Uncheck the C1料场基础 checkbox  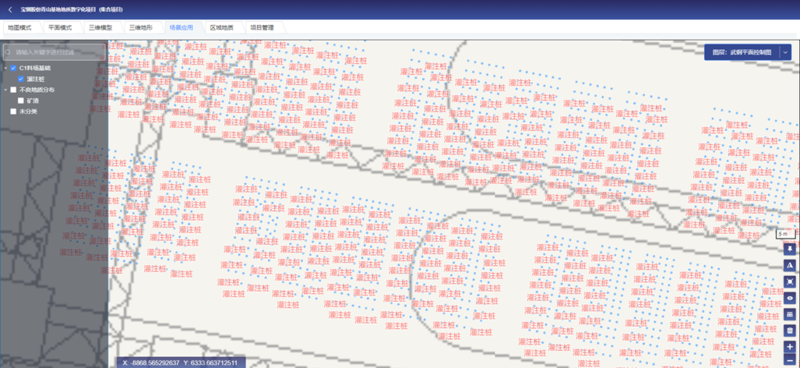(x=14, y=68)
